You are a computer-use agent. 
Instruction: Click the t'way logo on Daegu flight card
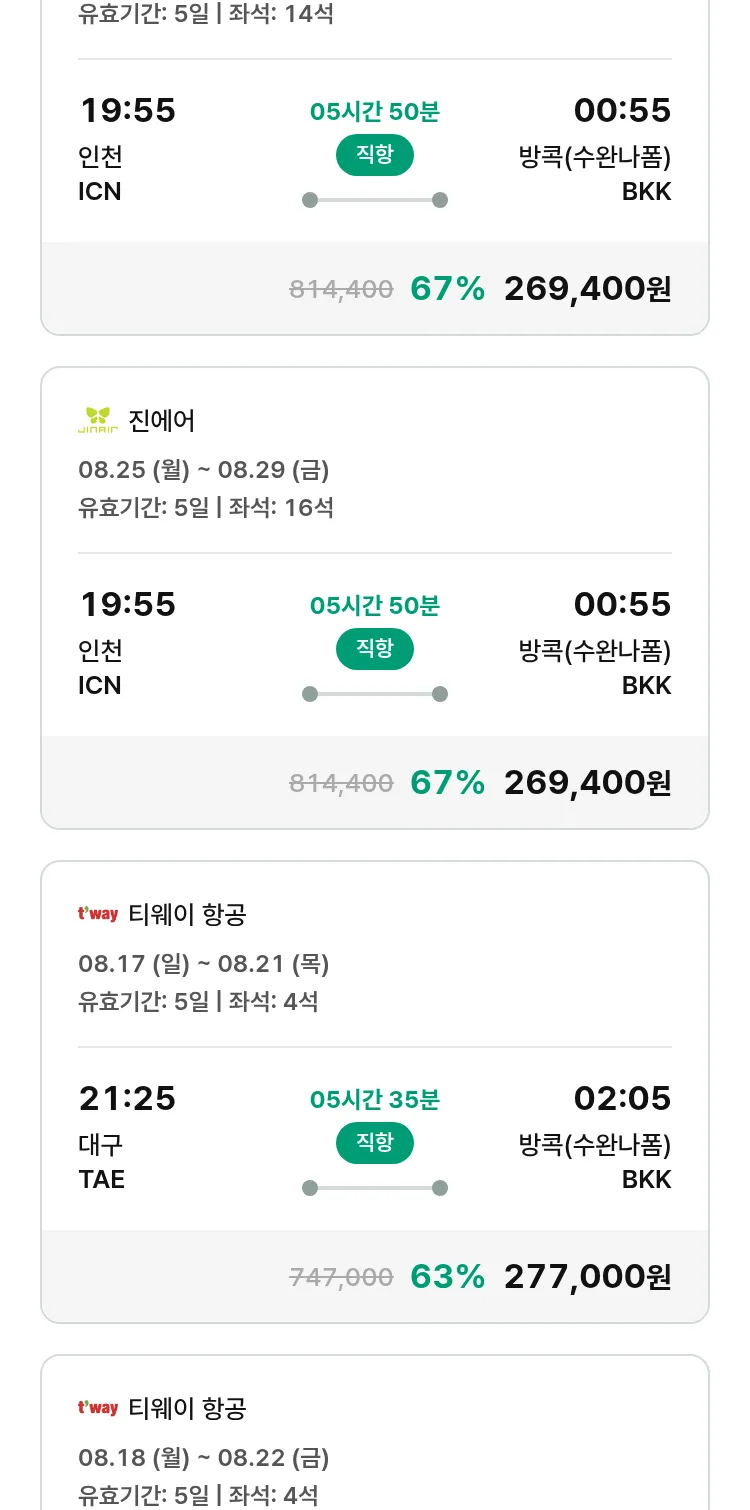(98, 914)
